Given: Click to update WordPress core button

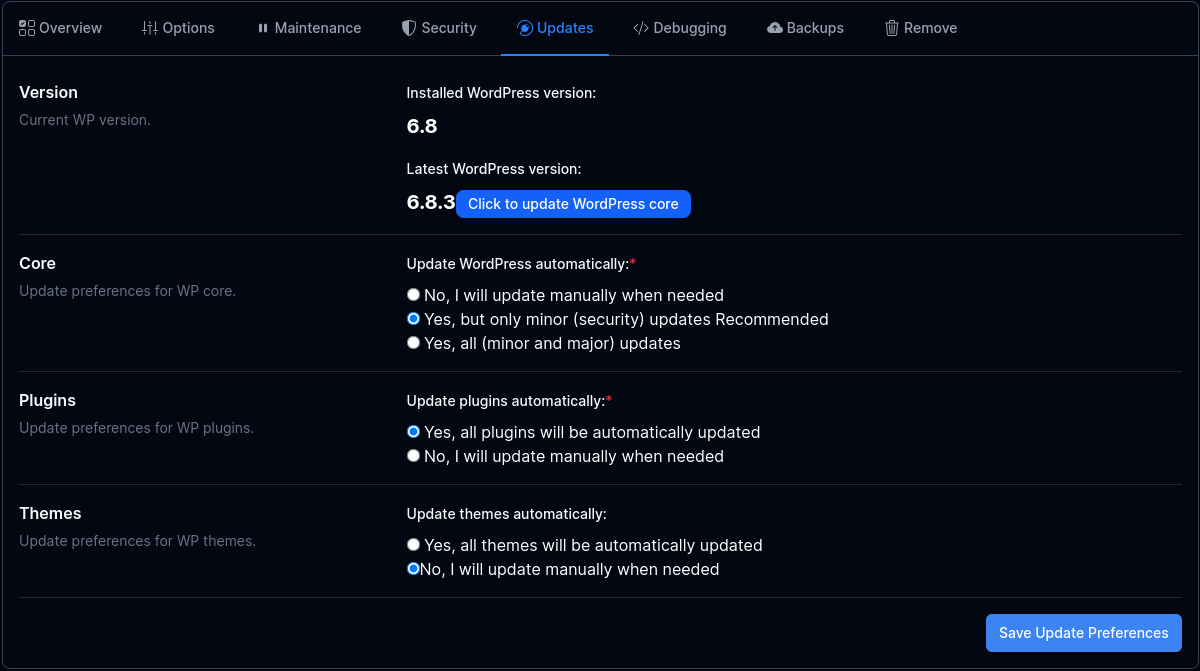Looking at the screenshot, I should point(573,204).
